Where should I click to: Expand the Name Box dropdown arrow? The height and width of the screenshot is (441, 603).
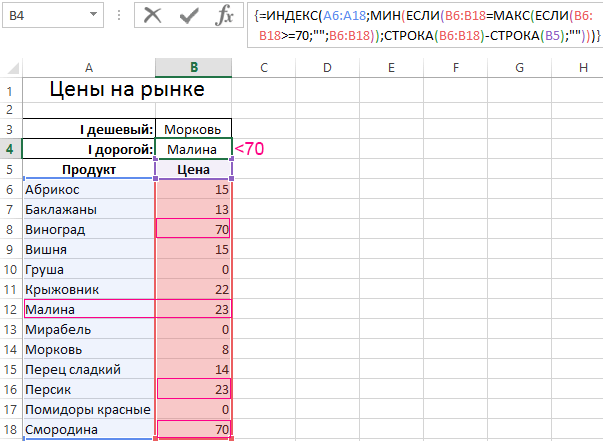(x=93, y=15)
